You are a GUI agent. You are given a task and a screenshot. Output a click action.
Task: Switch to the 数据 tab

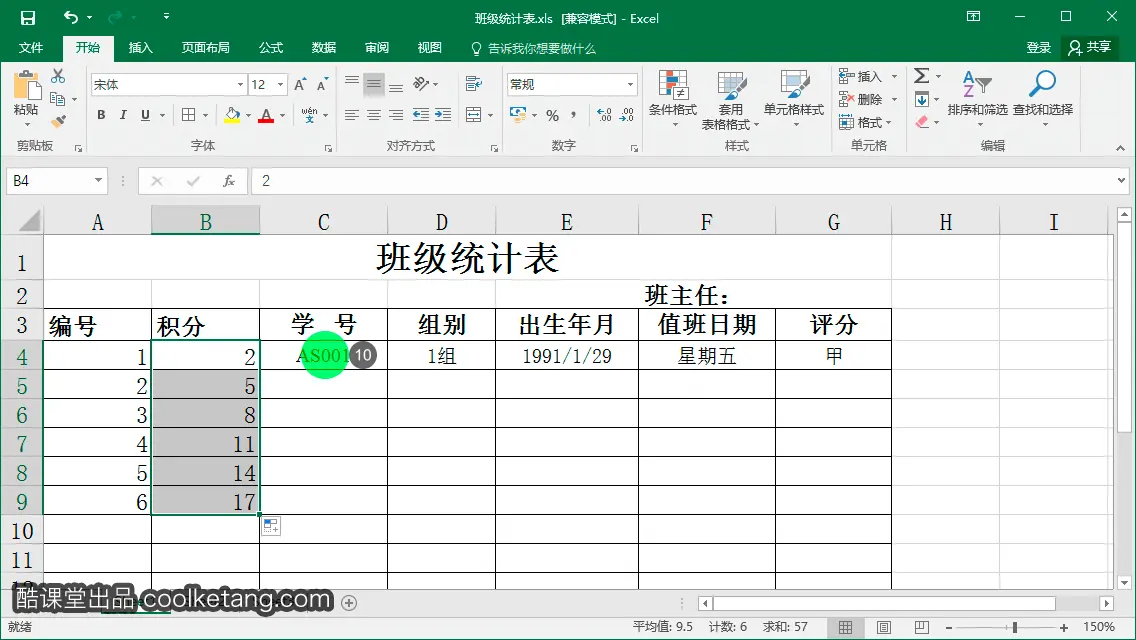[323, 48]
